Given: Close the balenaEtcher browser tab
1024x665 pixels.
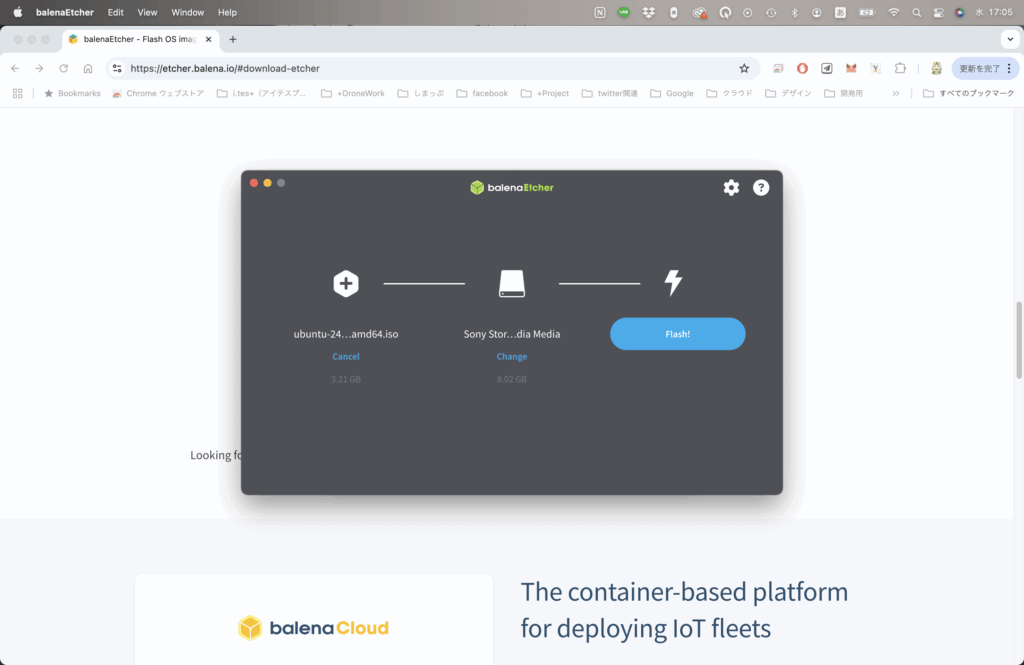Looking at the screenshot, I should [x=208, y=39].
